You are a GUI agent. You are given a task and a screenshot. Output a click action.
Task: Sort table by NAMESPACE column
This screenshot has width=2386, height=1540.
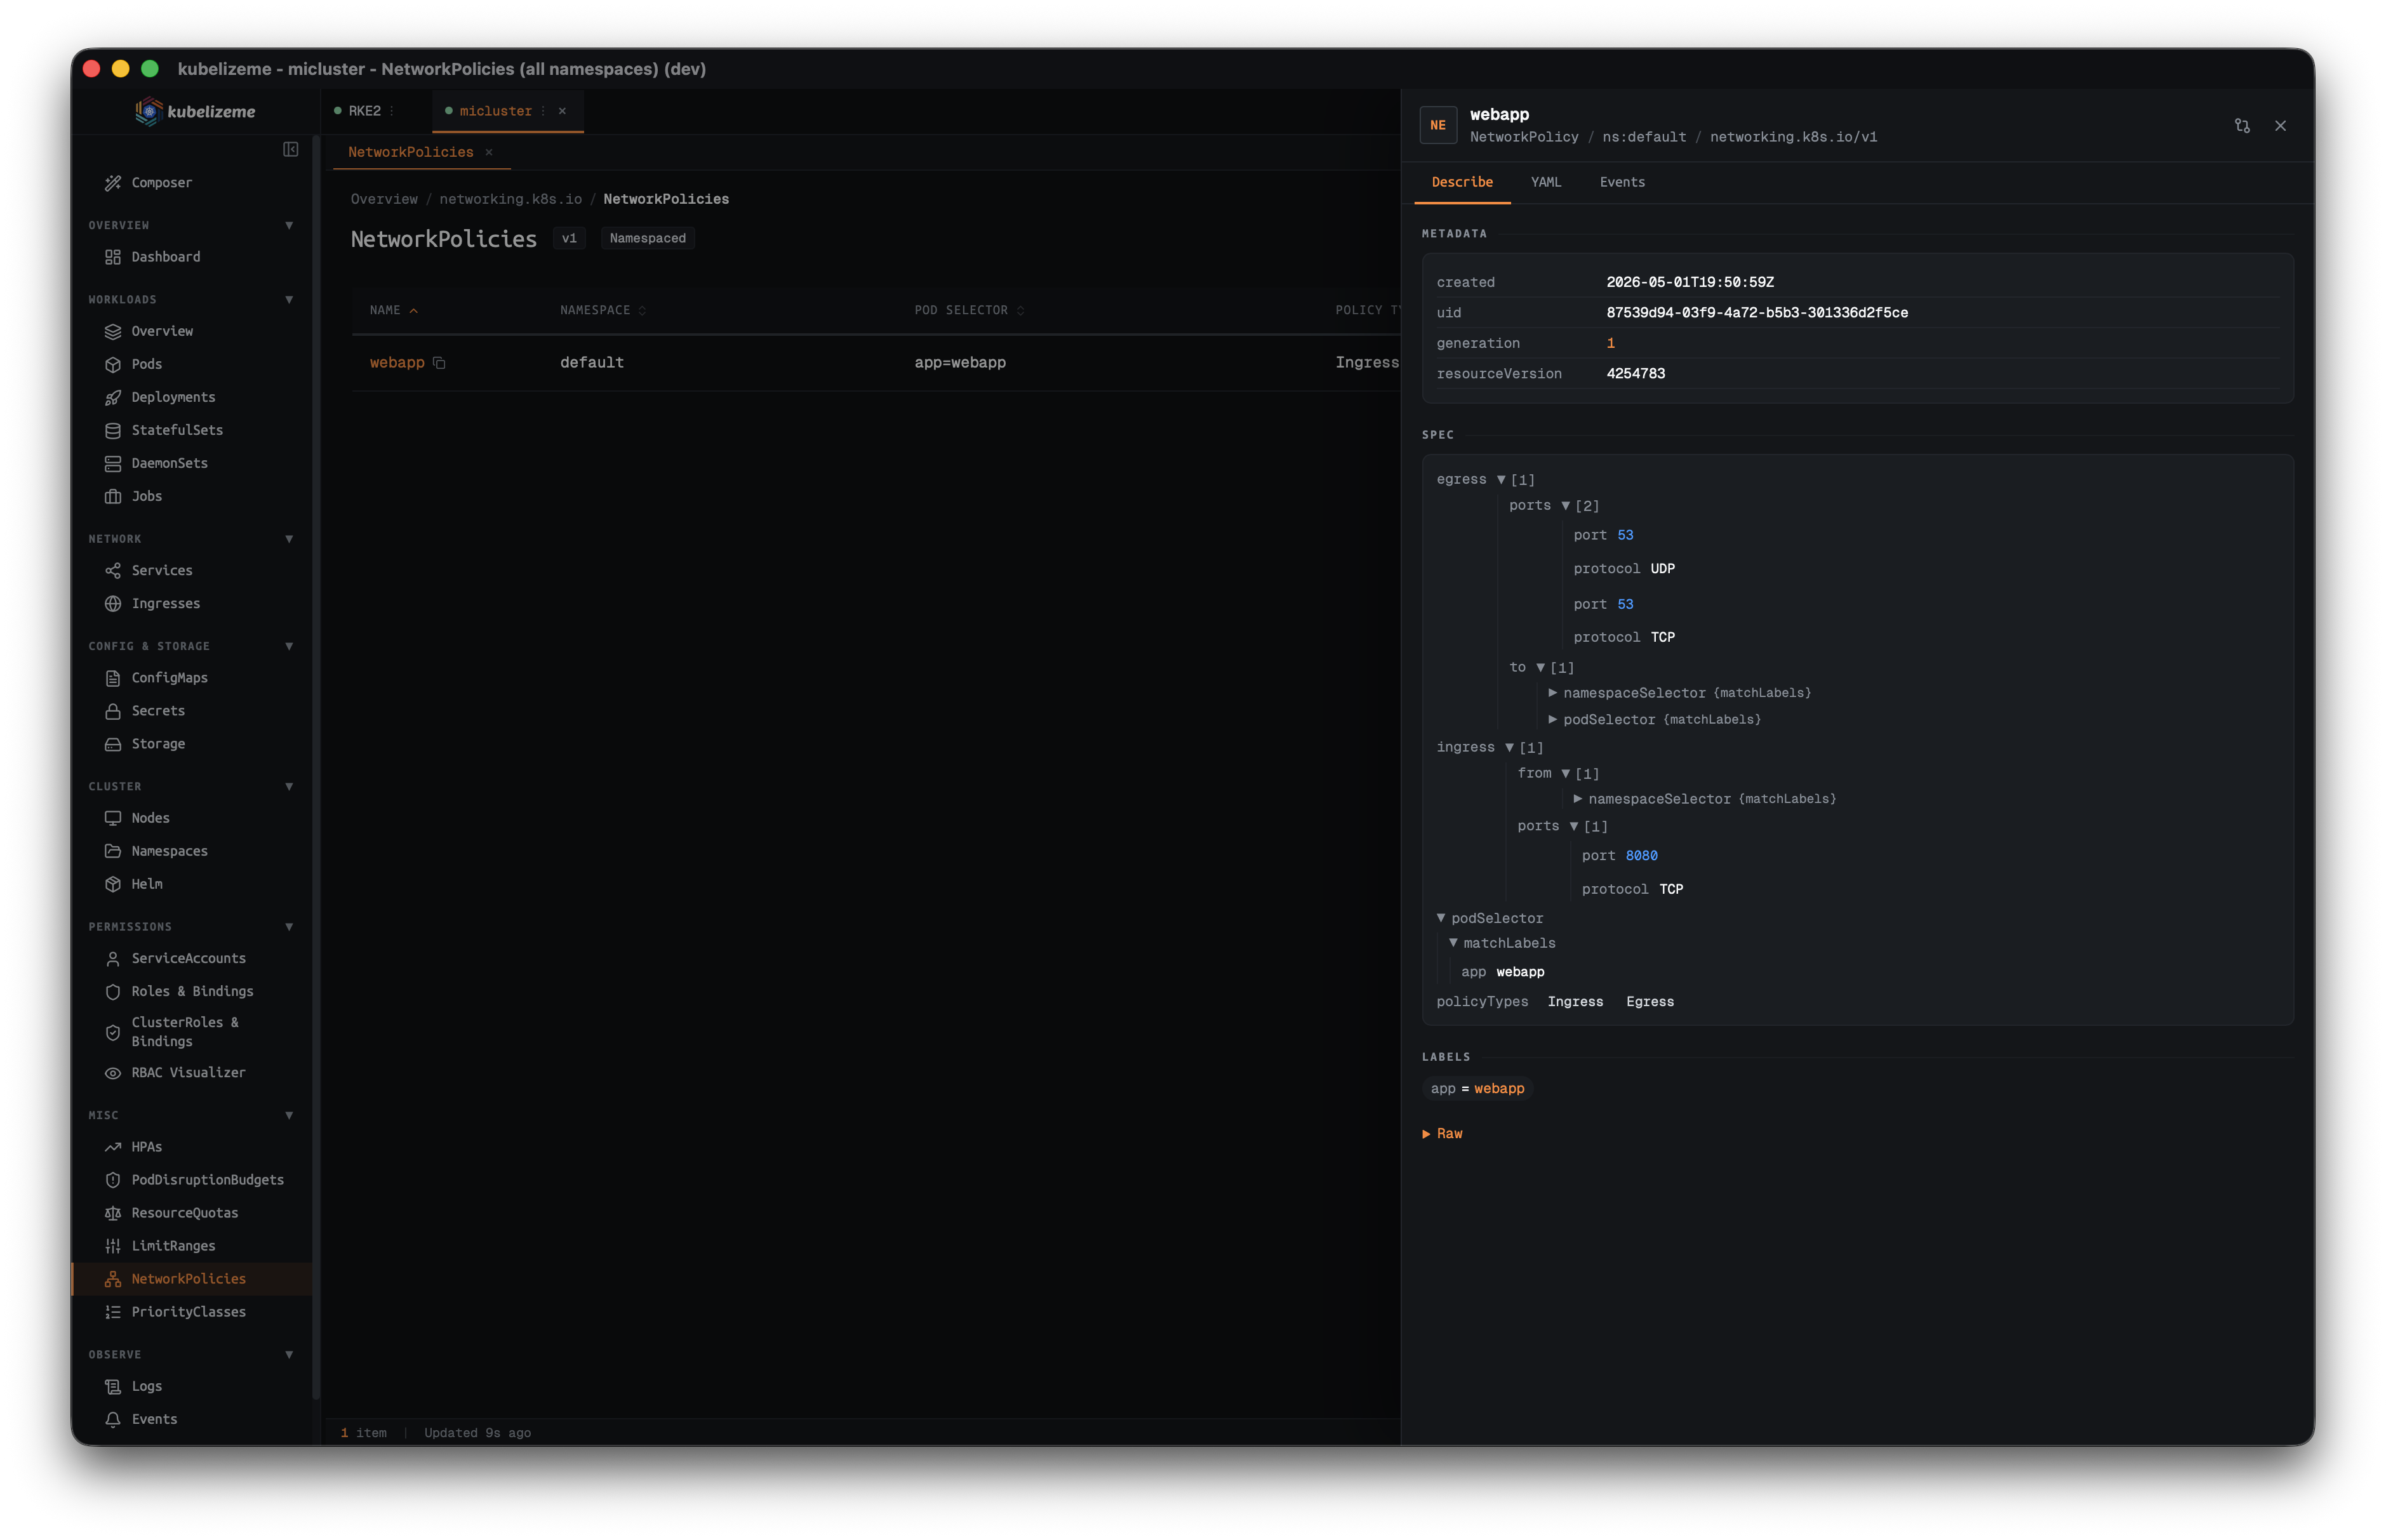(x=603, y=310)
